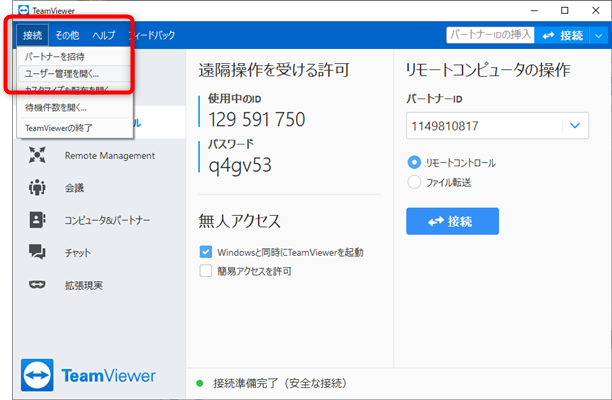Screen dimensions: 612x400
Task: Open the 拡張現実 section label
Action: tap(84, 285)
